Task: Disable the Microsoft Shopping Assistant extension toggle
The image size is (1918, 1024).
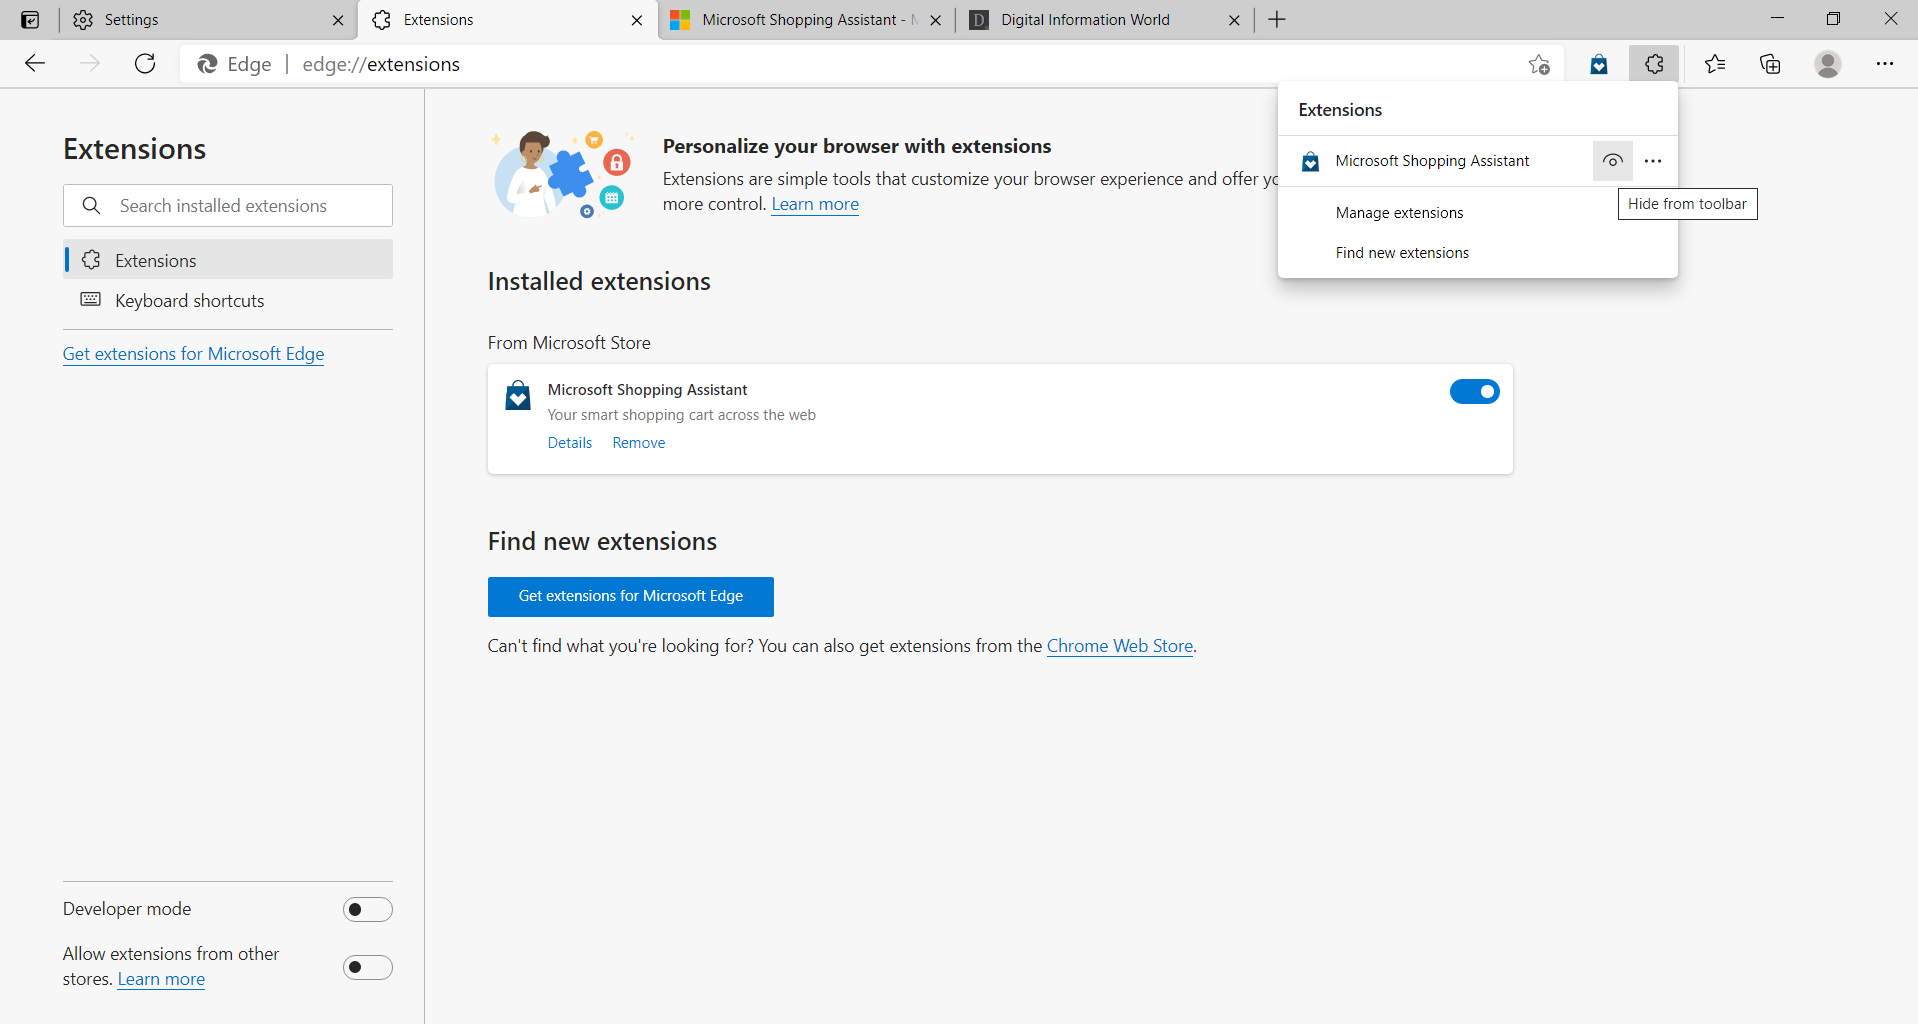Action: pyautogui.click(x=1475, y=391)
